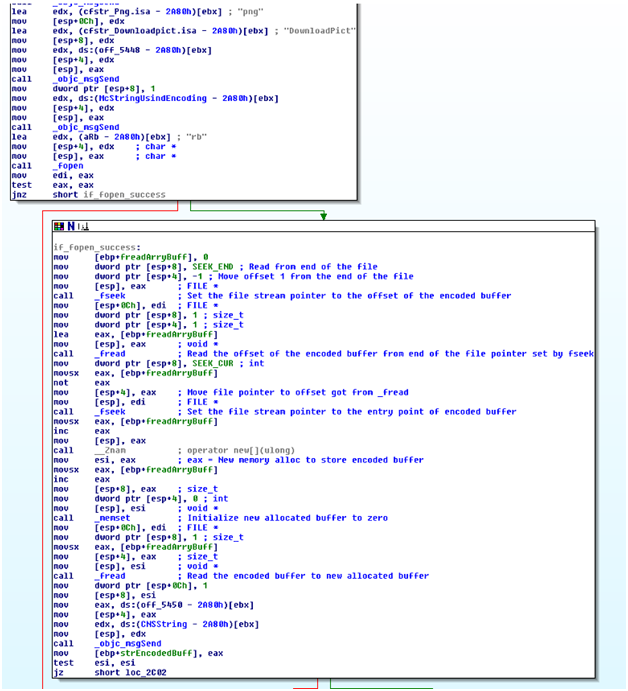Click _fread call reading offset of encoded buffer
The width and height of the screenshot is (628, 691).
click(323, 354)
